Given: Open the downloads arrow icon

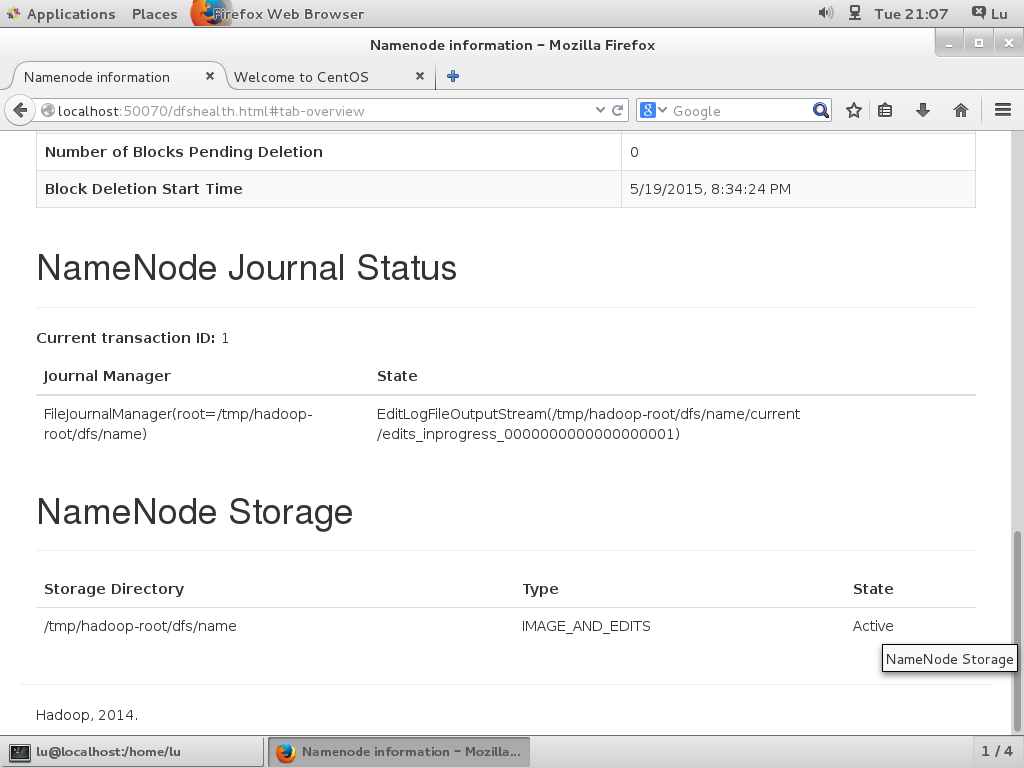Looking at the screenshot, I should point(922,110).
